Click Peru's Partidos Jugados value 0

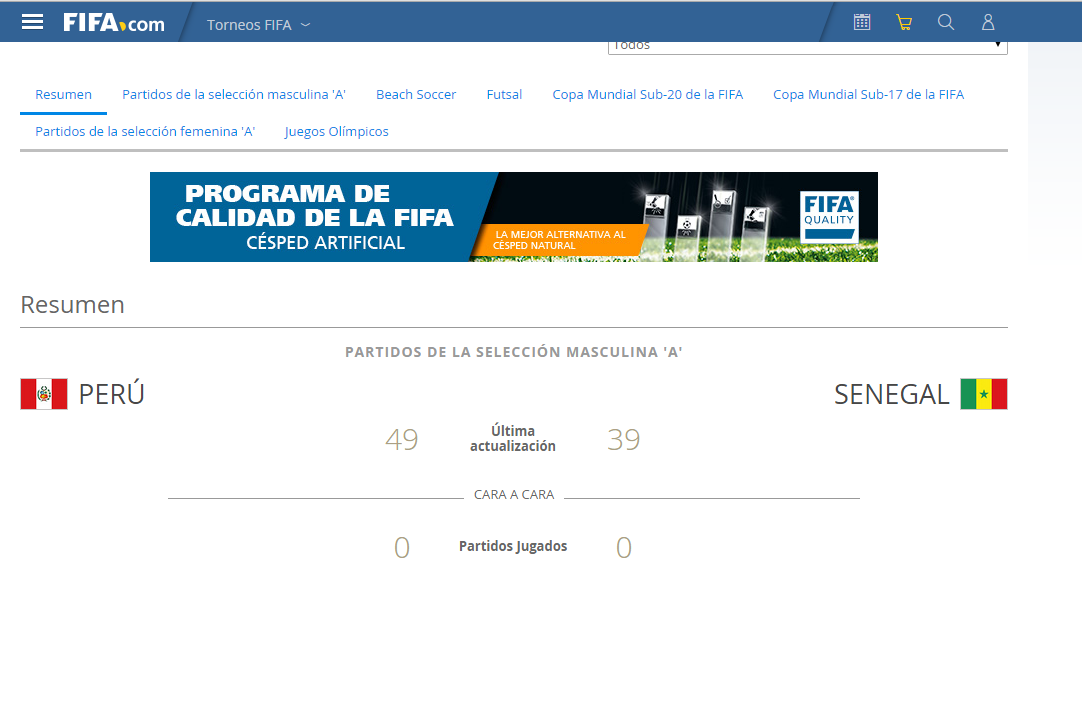[x=402, y=547]
